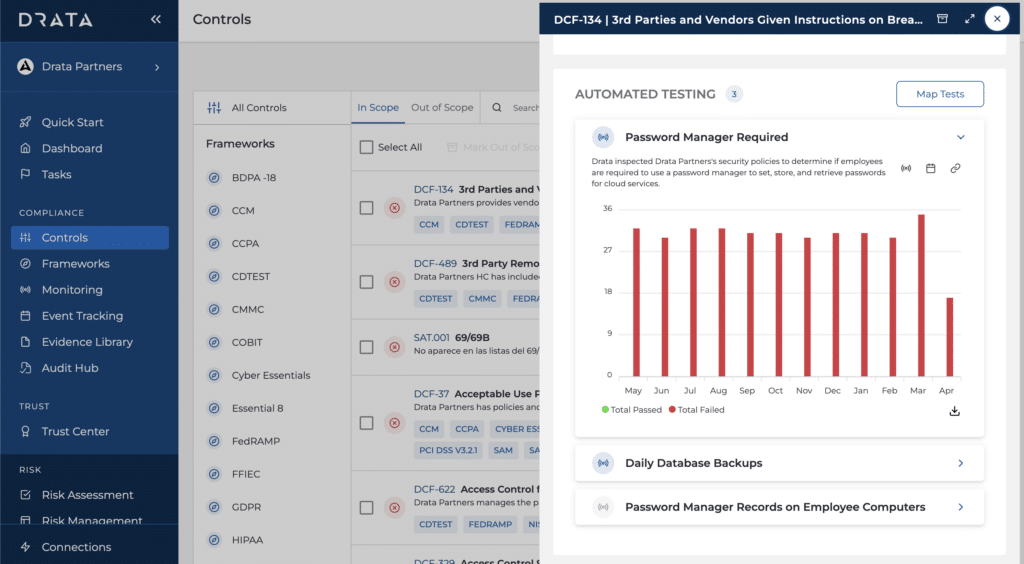
Task: Open the calendar icon for Password Manager test
Action: 931,168
